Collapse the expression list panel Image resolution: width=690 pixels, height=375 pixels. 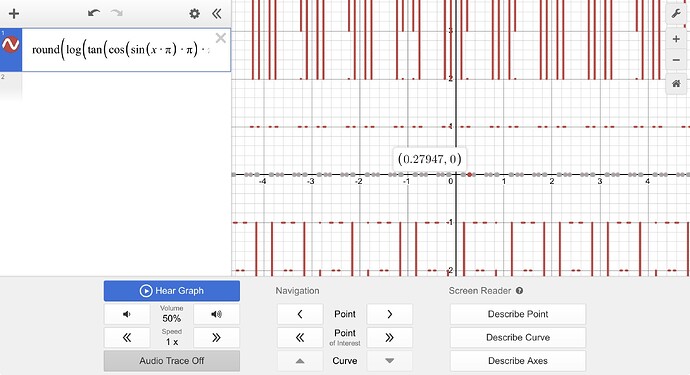(x=217, y=14)
